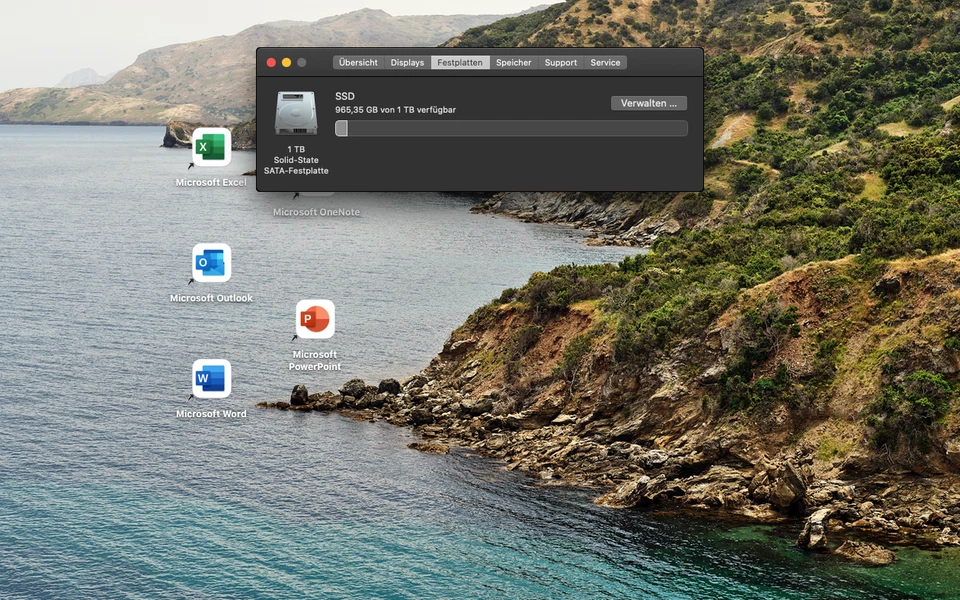This screenshot has width=960, height=600.
Task: Switch to the Übersicht tab
Action: (x=358, y=62)
